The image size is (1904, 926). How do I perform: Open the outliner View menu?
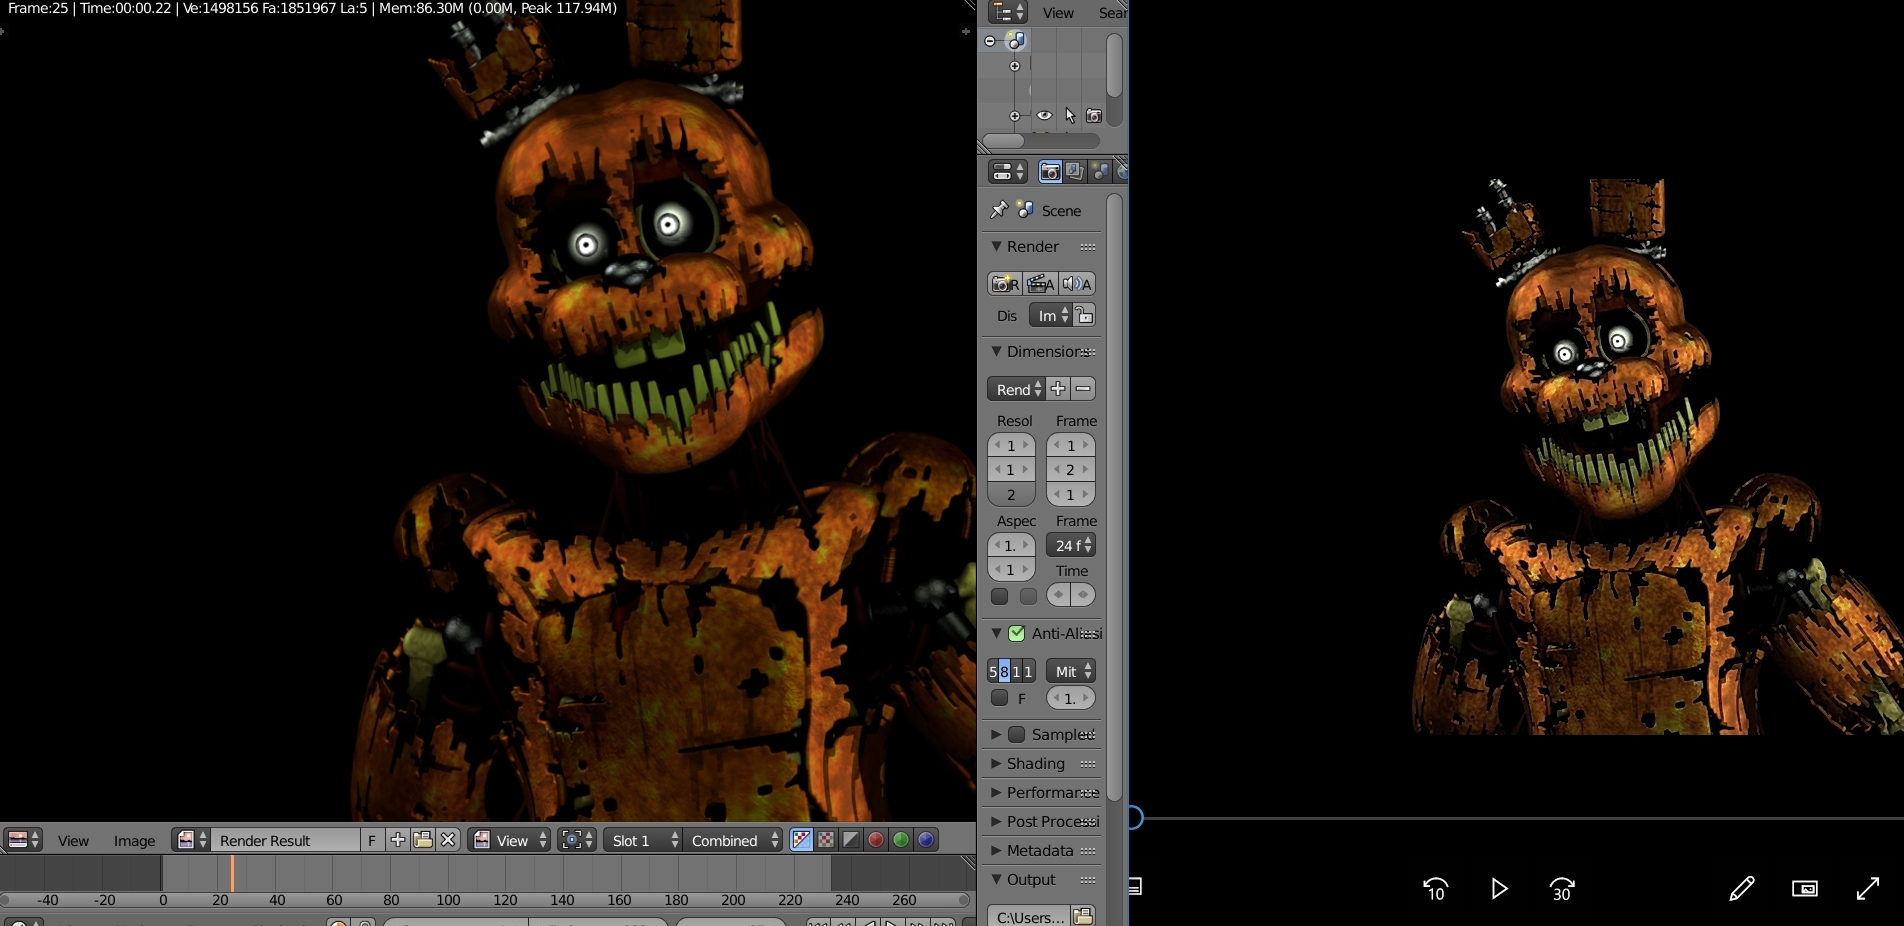[x=1058, y=13]
